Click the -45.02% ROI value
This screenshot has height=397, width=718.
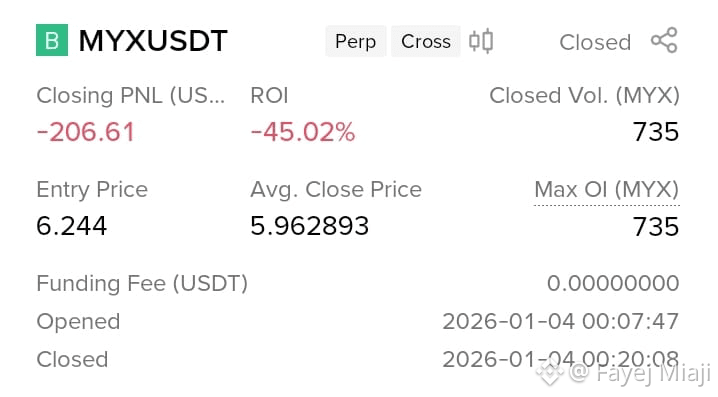[x=303, y=132]
